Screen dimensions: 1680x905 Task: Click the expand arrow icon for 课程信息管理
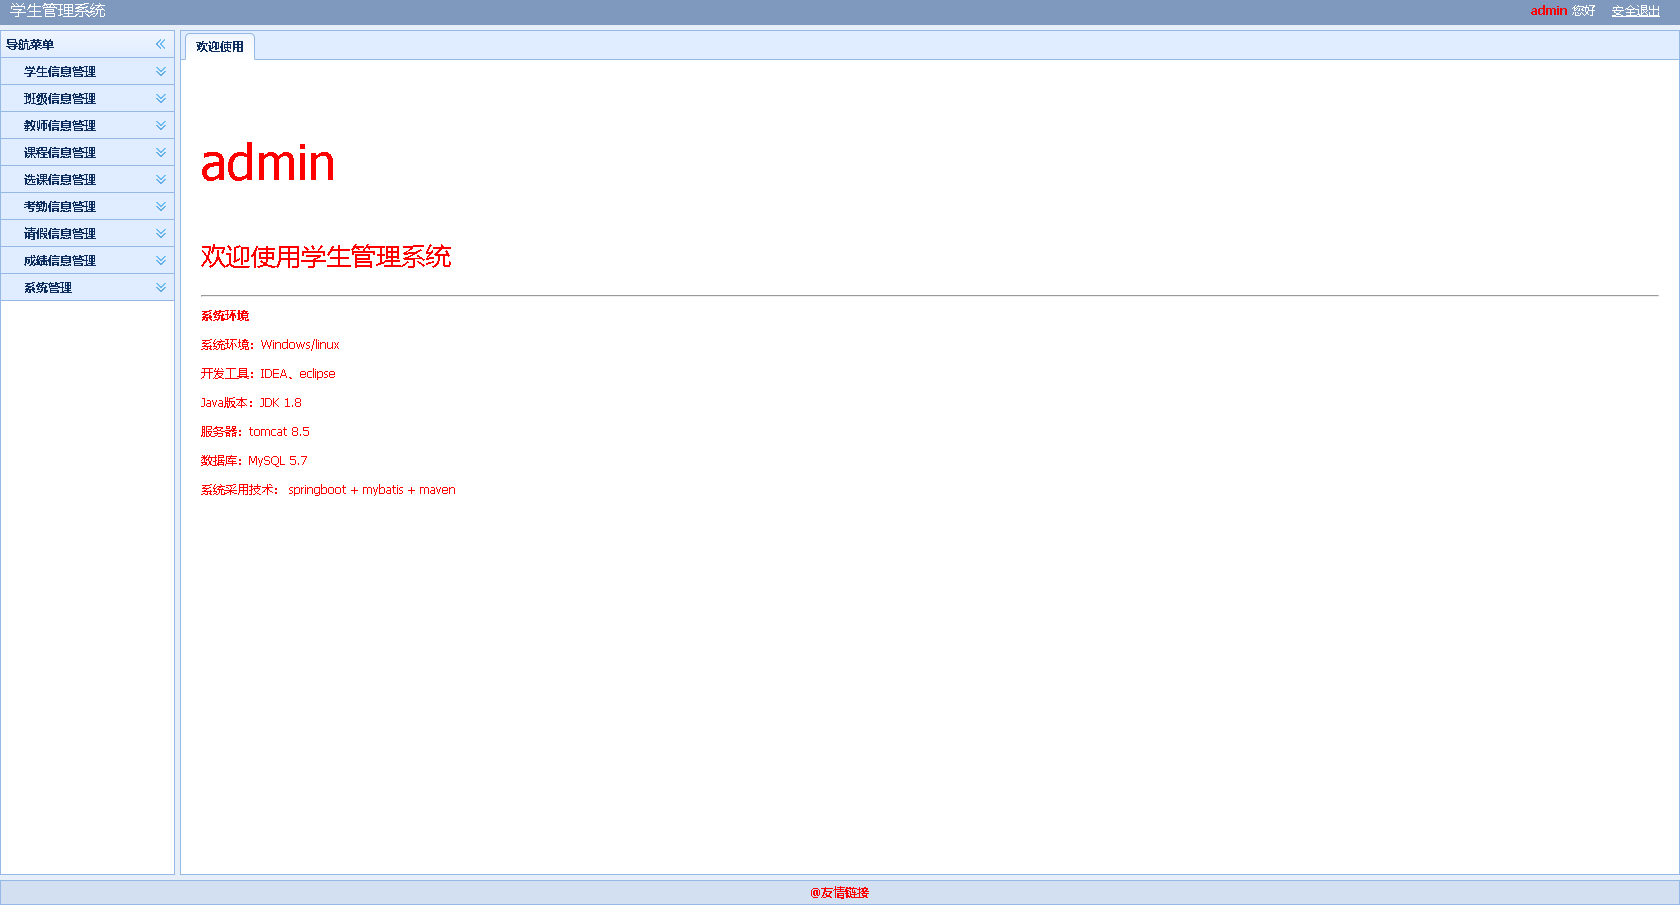click(161, 153)
